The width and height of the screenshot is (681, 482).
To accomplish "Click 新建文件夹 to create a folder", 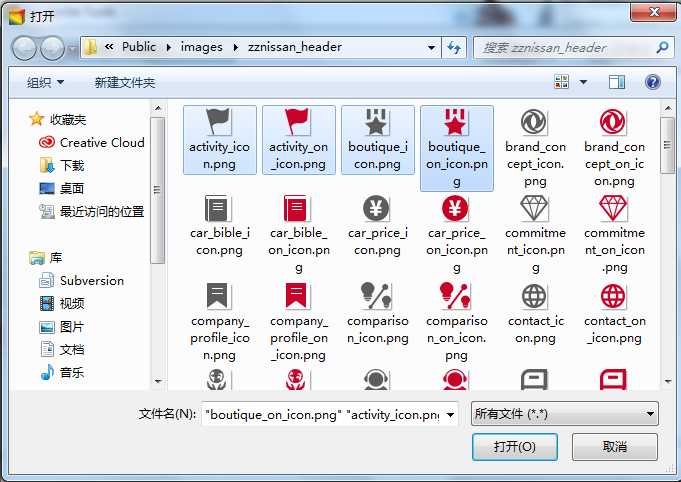I will 125,83.
